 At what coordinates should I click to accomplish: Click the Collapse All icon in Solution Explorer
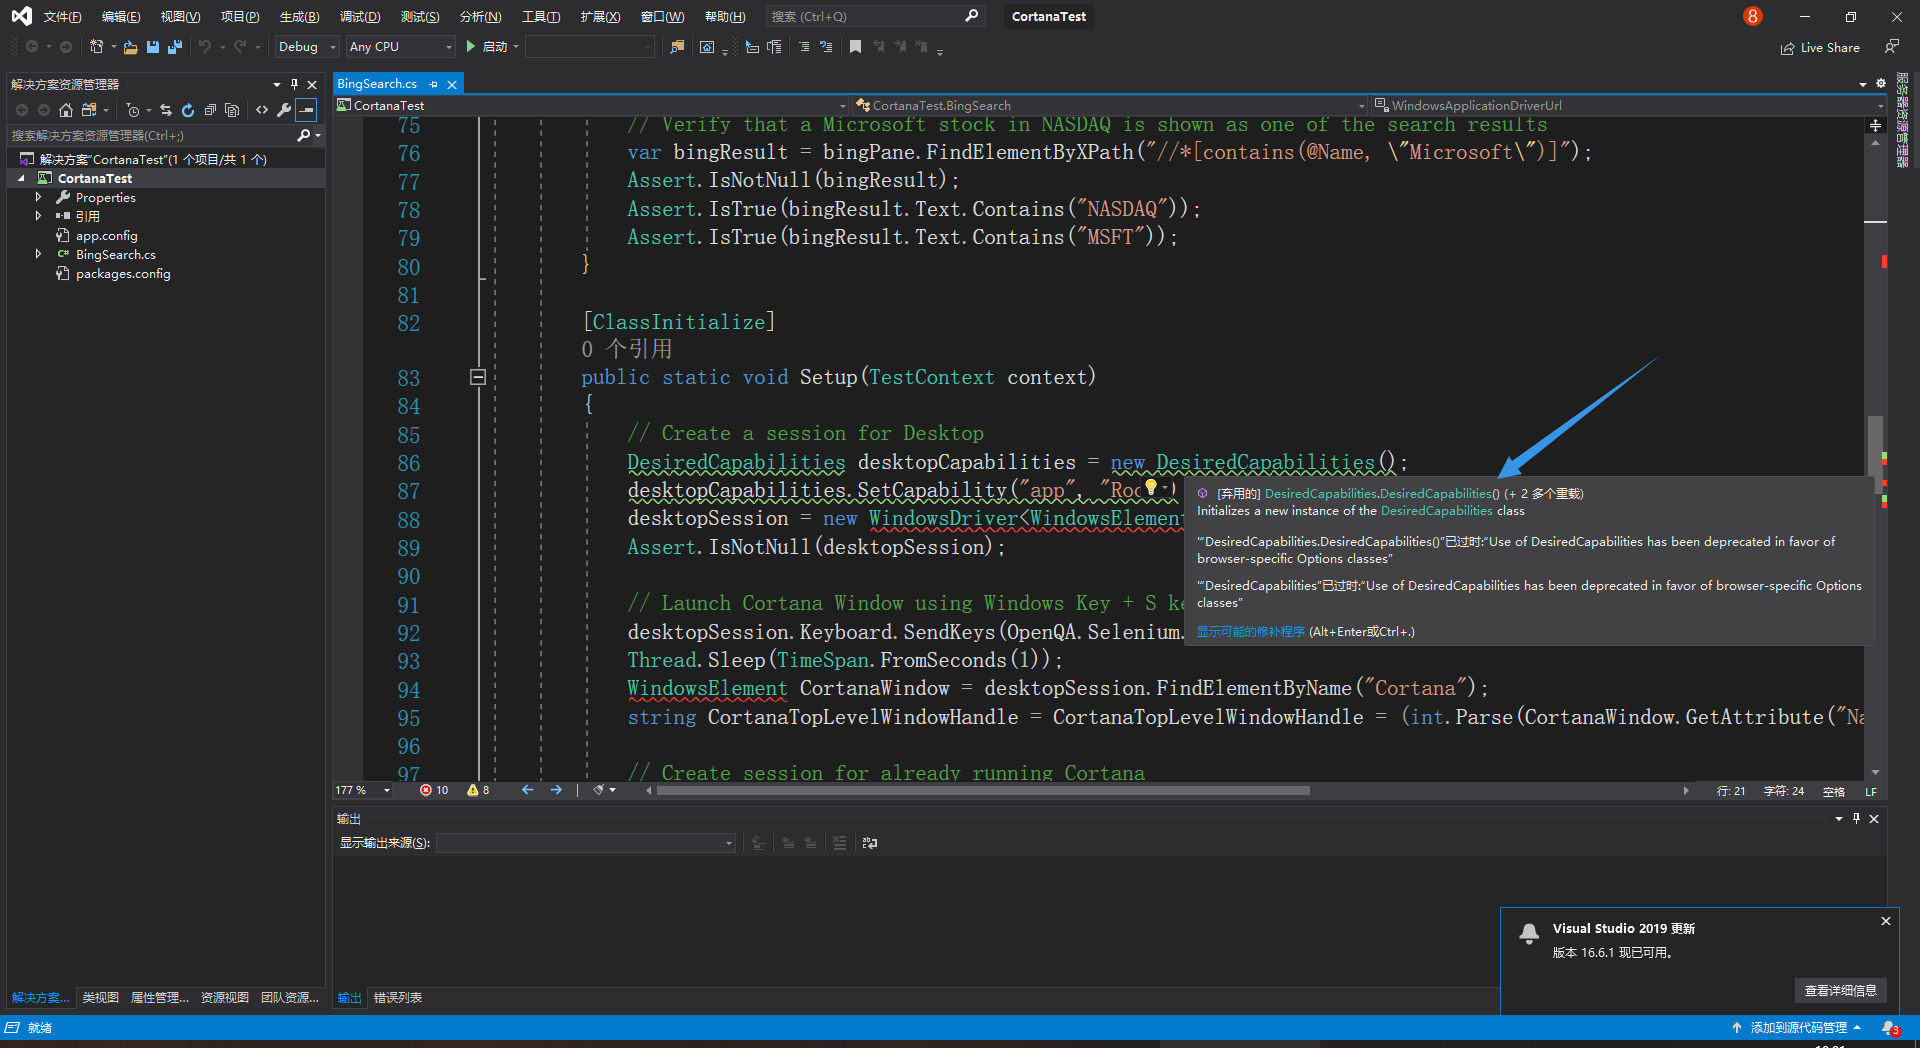click(211, 110)
